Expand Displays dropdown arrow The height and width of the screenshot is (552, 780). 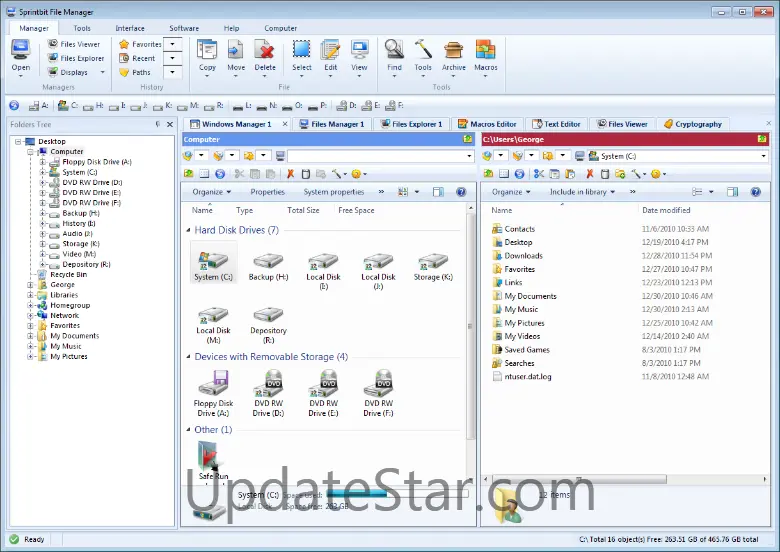click(102, 72)
